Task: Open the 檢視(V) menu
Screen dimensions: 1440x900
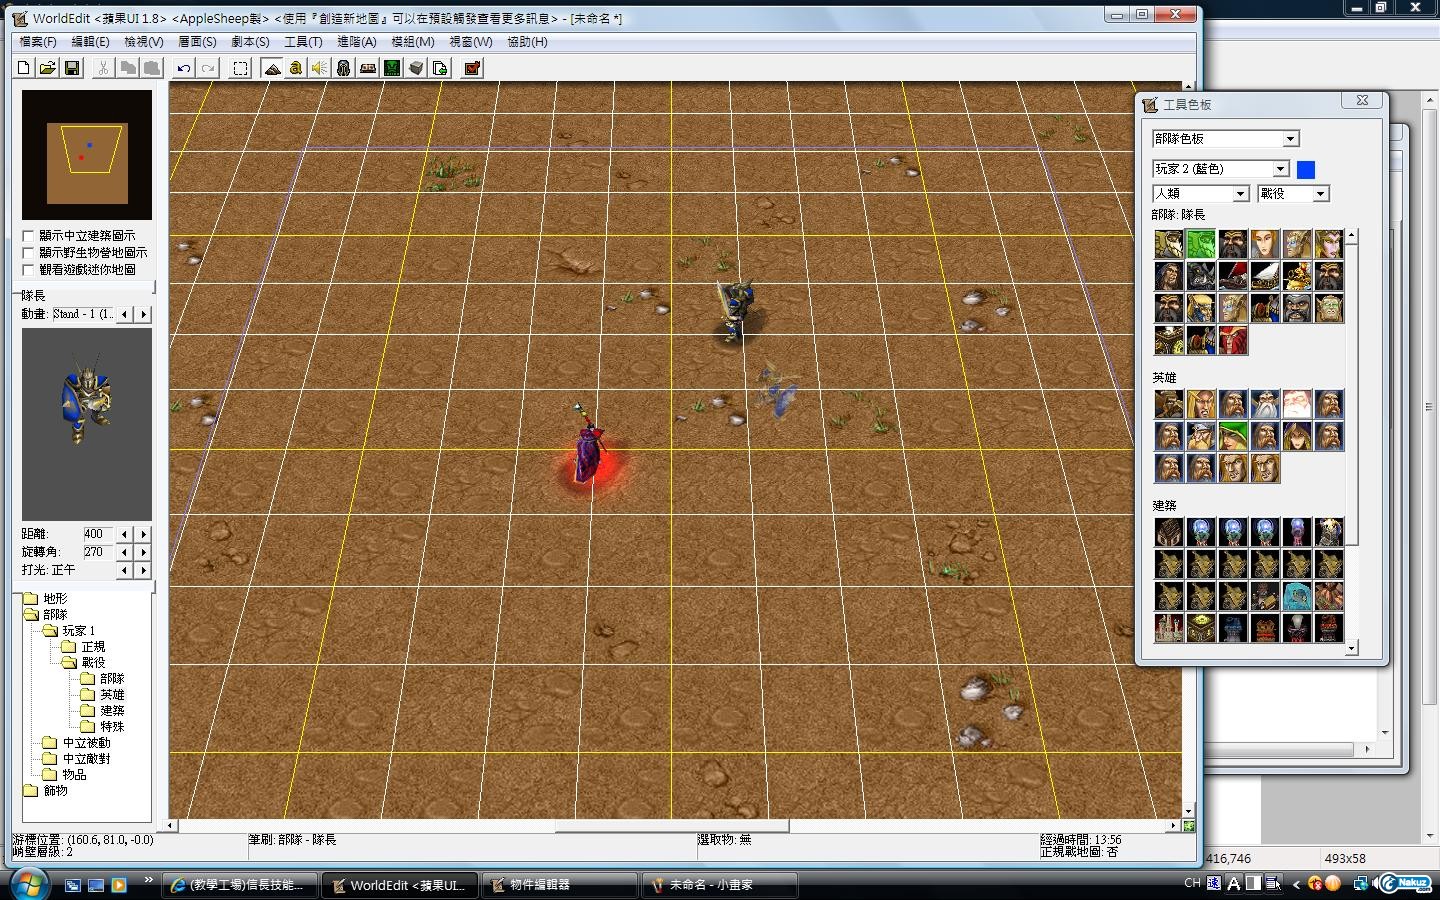Action: [144, 42]
